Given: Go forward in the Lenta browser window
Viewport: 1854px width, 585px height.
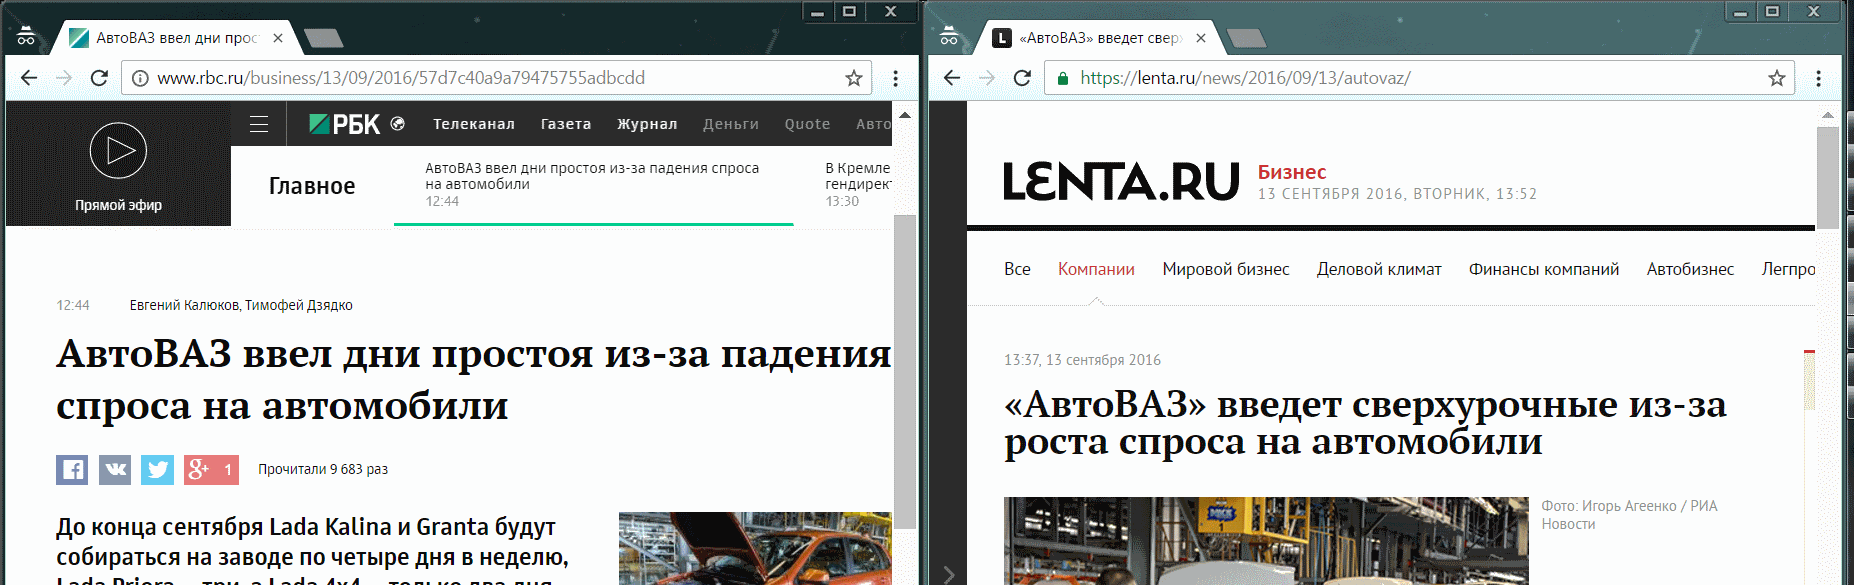Looking at the screenshot, I should [987, 78].
